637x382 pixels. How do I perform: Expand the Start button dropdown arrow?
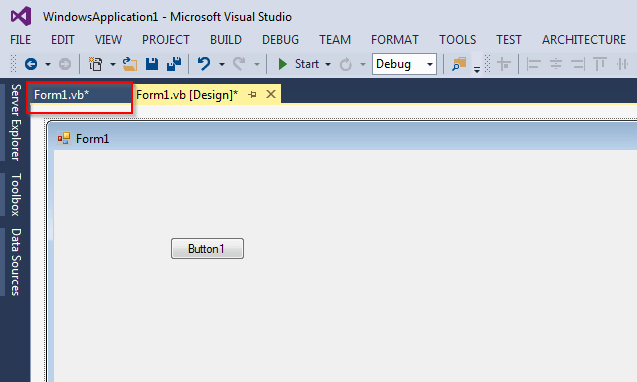click(x=328, y=64)
